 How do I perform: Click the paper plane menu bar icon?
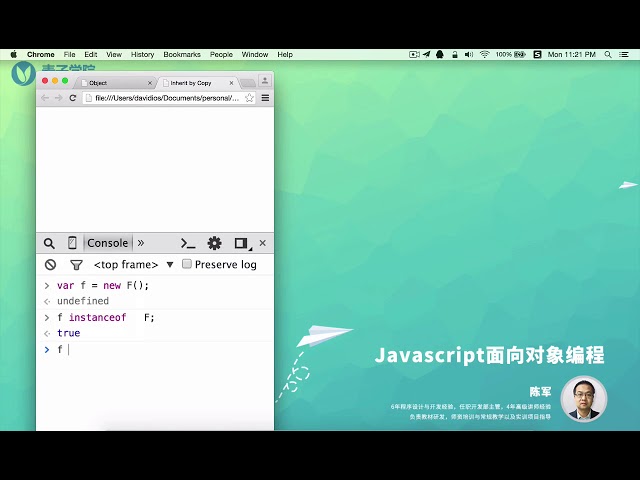pos(427,54)
